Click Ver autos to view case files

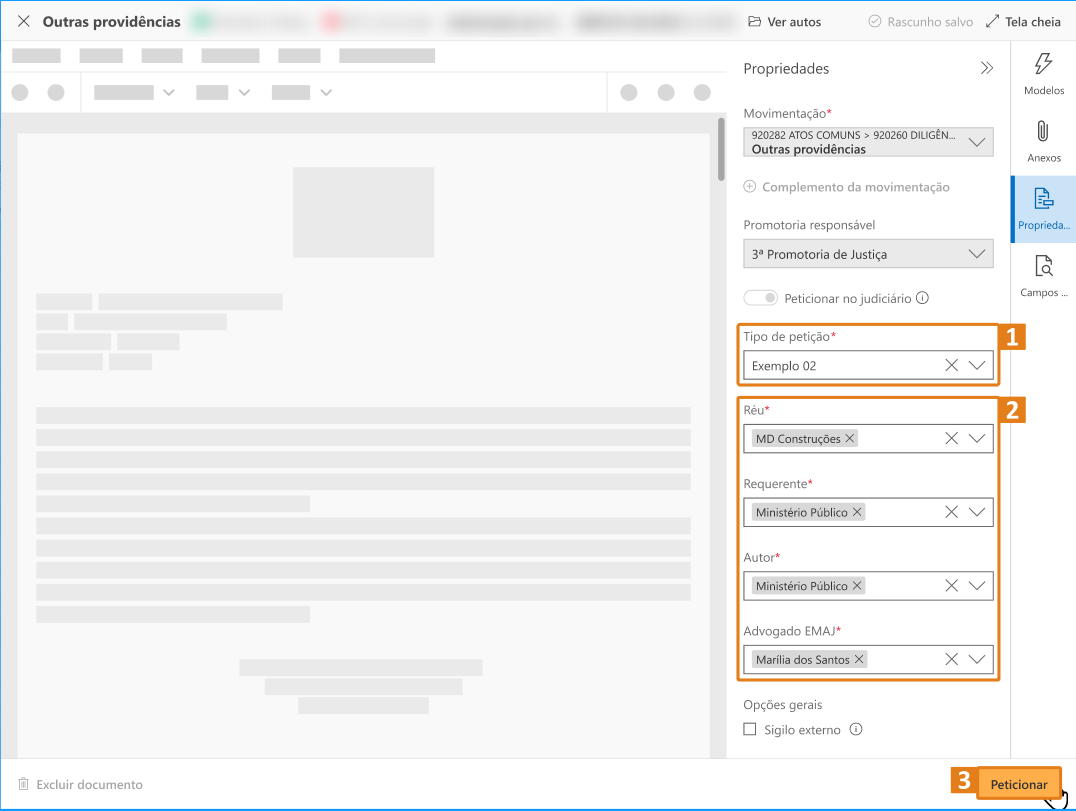click(785, 22)
